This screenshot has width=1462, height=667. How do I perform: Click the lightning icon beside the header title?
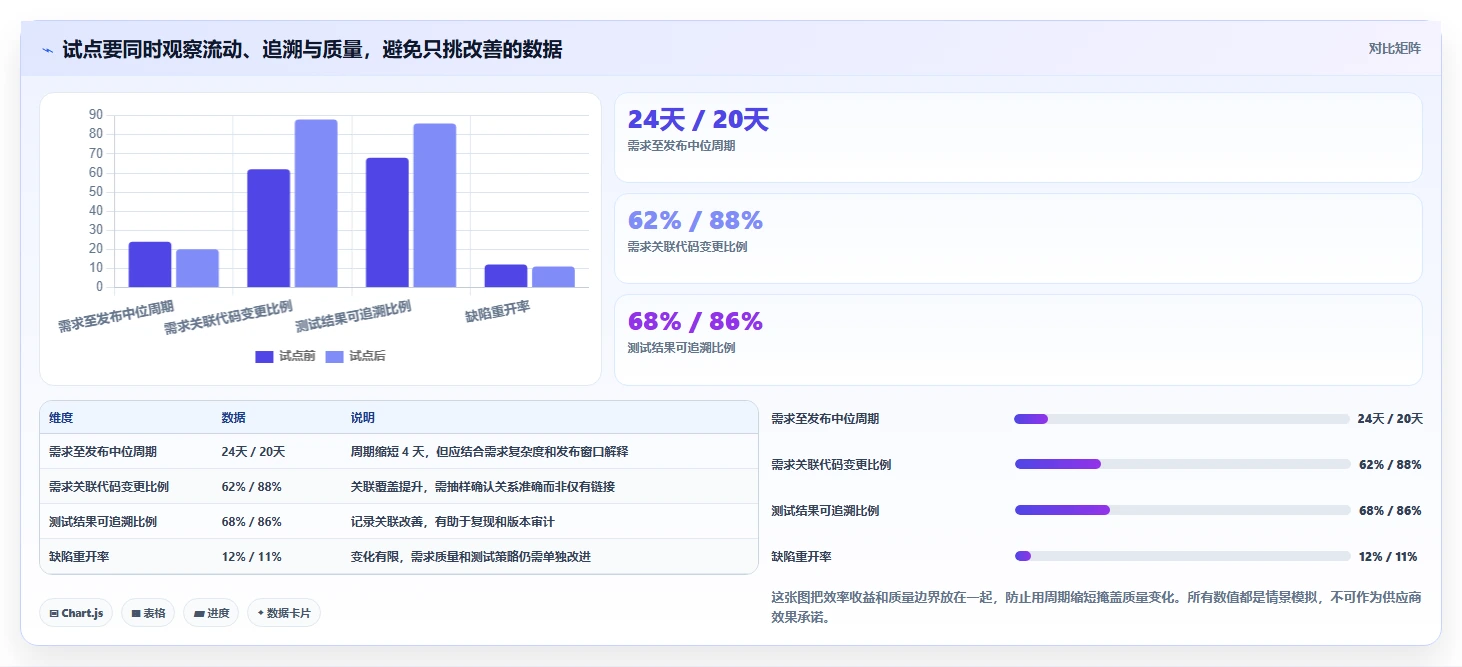tap(47, 50)
